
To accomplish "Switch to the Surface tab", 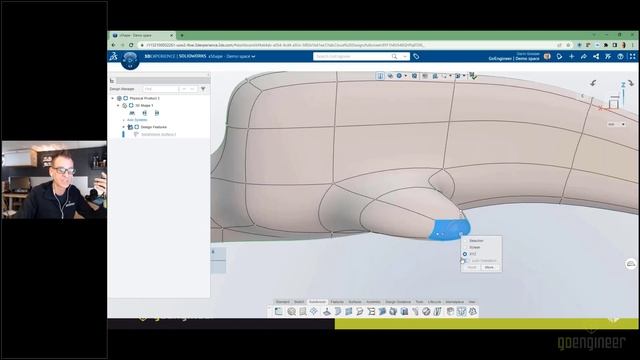I will point(355,302).
